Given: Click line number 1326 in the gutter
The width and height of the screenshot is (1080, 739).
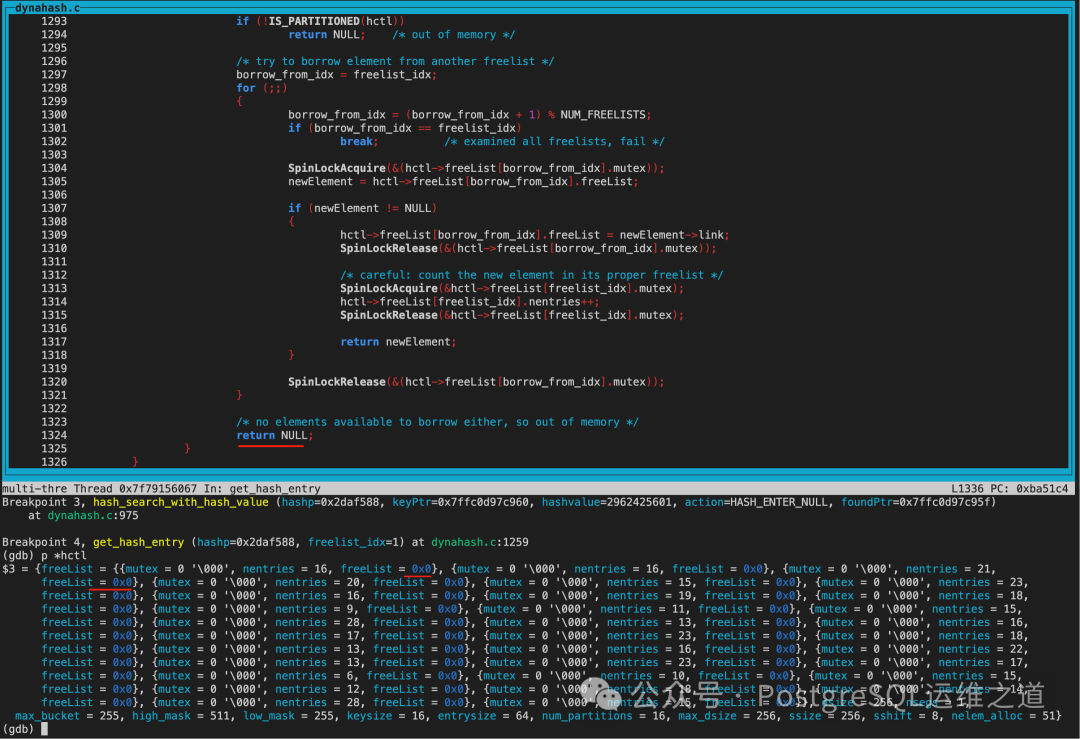Looking at the screenshot, I should click(x=53, y=461).
